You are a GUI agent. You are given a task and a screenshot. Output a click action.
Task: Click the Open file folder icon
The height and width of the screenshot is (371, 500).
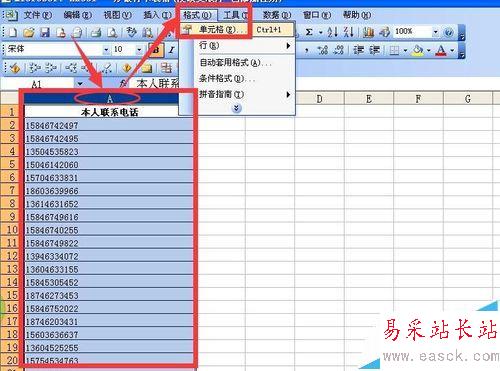pos(29,32)
